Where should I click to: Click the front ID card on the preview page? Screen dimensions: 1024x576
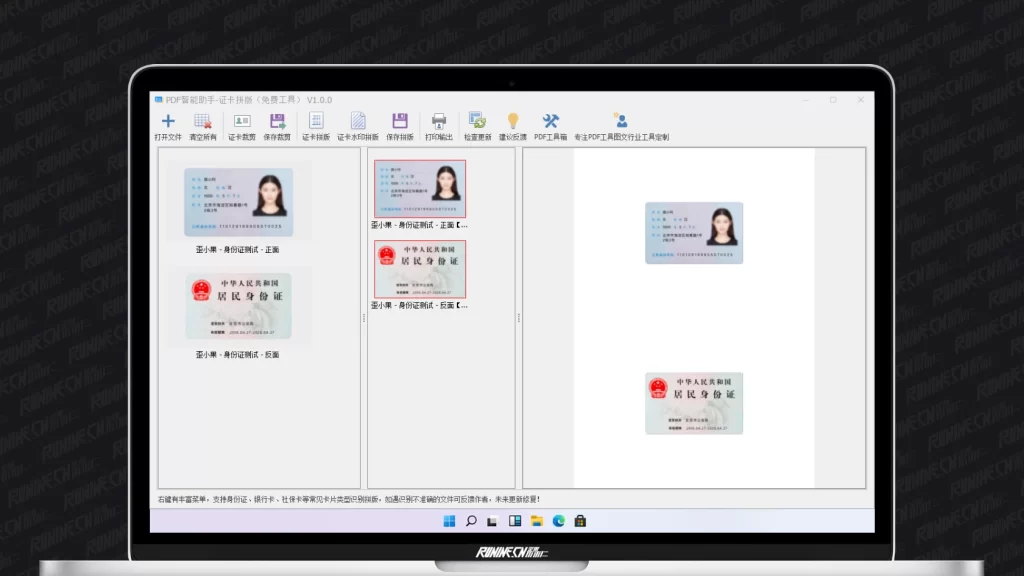(x=694, y=233)
